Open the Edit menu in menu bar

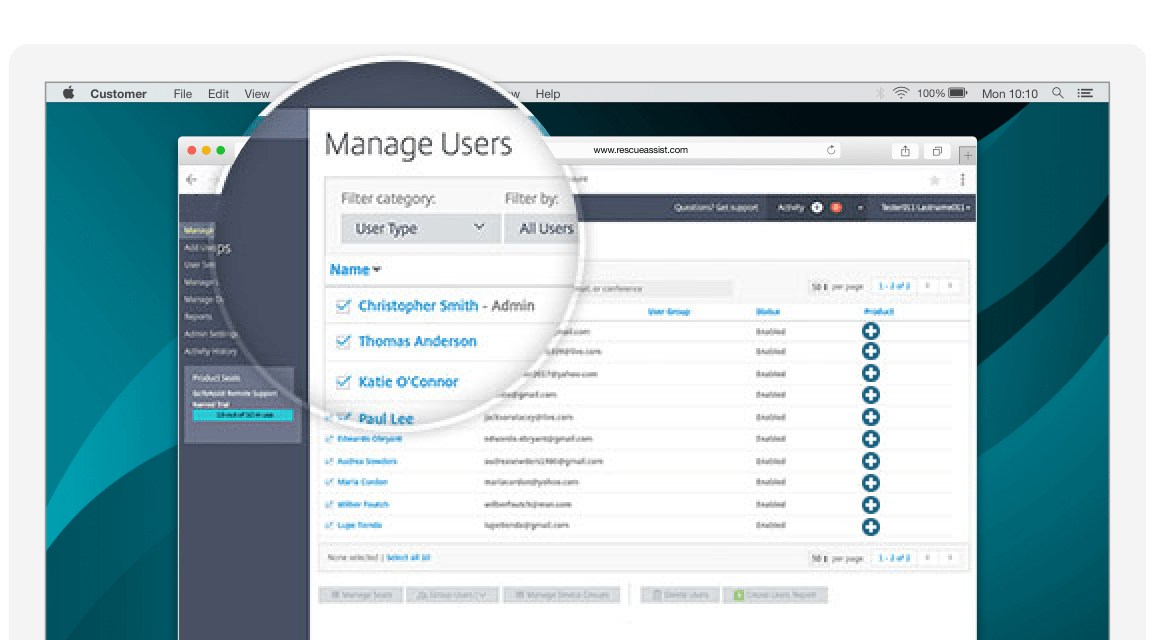(218, 94)
